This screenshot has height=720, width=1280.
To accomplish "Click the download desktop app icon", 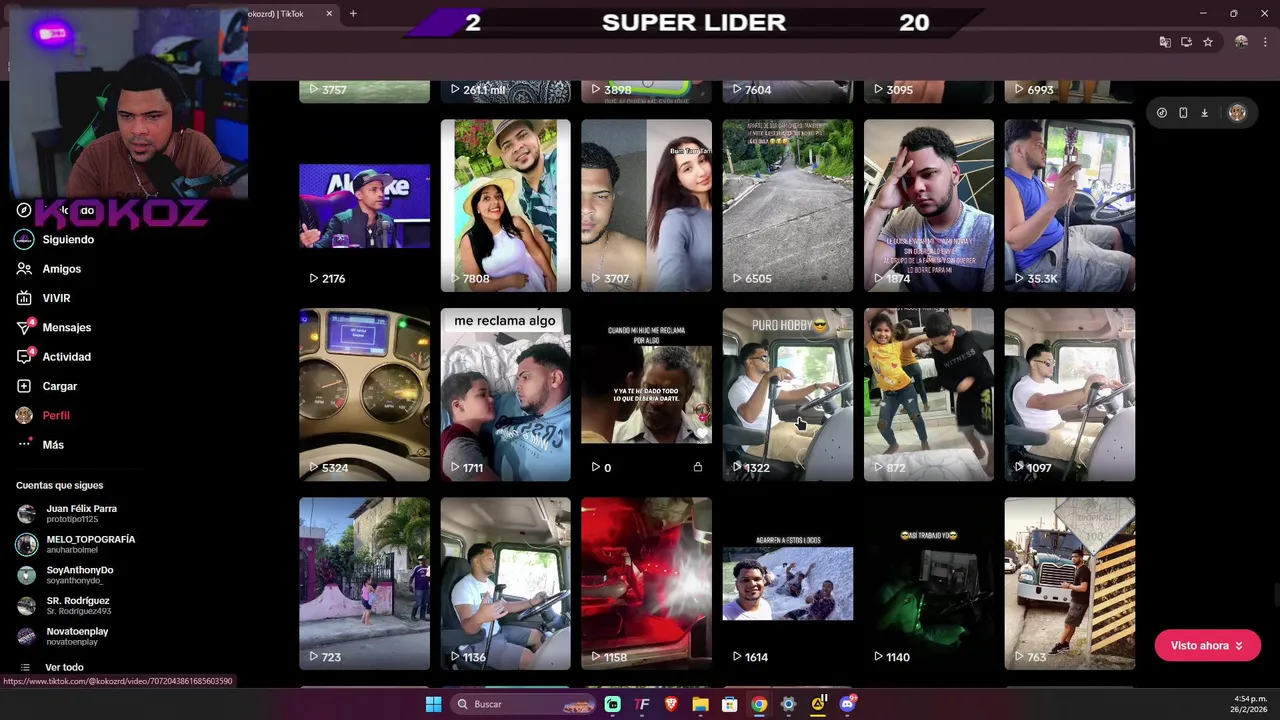I will click(x=1204, y=113).
